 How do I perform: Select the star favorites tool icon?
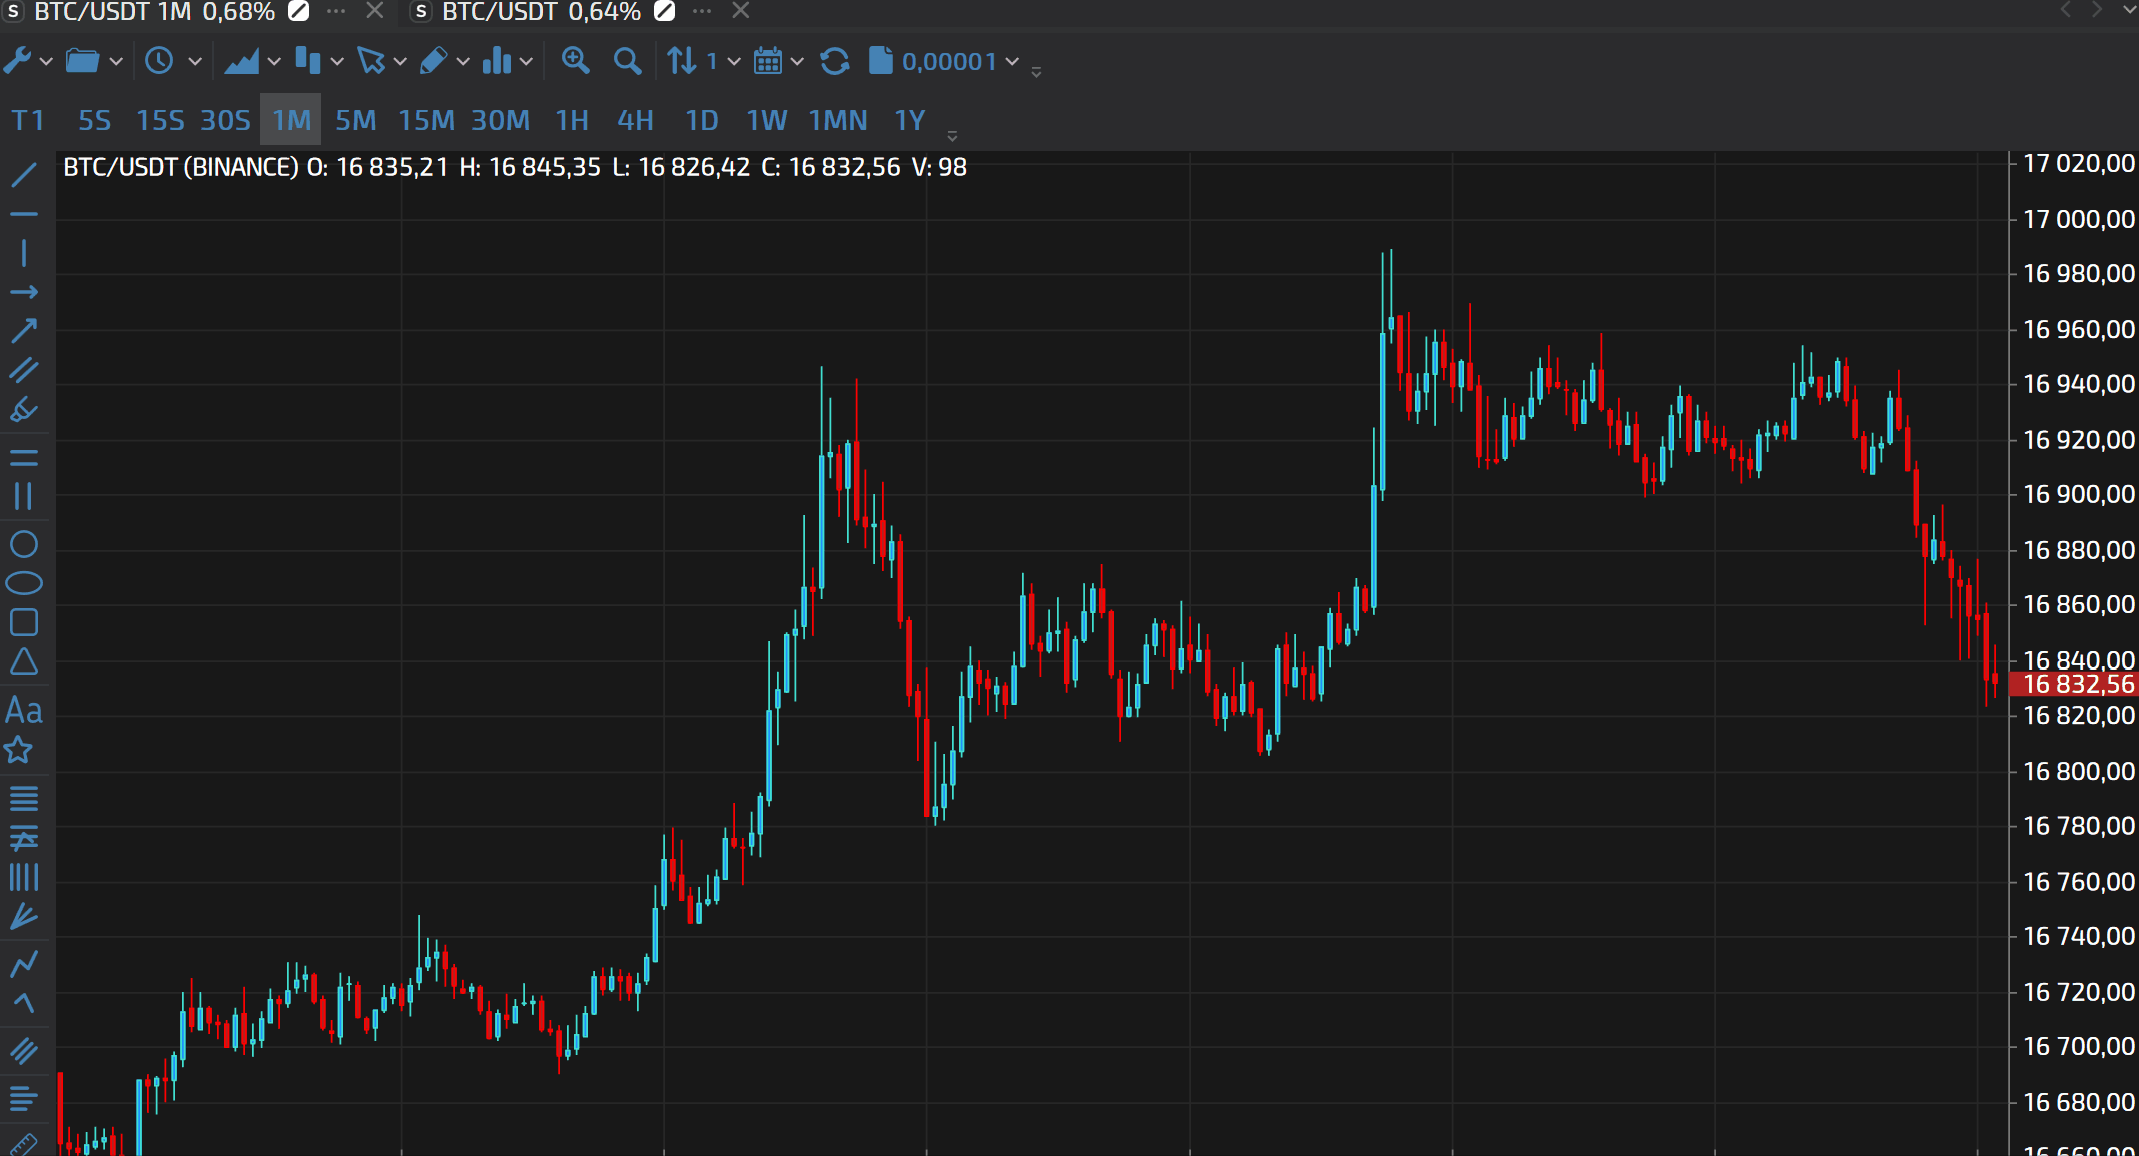pos(19,750)
